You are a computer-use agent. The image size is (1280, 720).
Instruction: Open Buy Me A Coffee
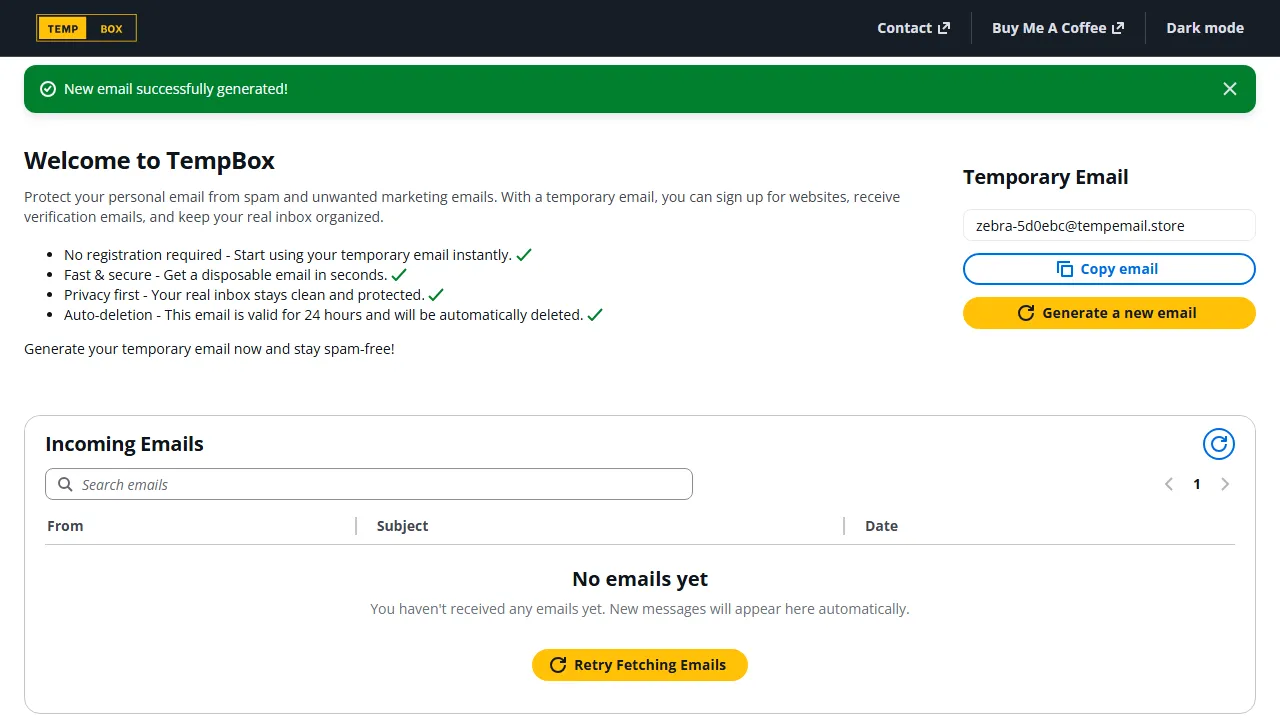pyautogui.click(x=1049, y=28)
